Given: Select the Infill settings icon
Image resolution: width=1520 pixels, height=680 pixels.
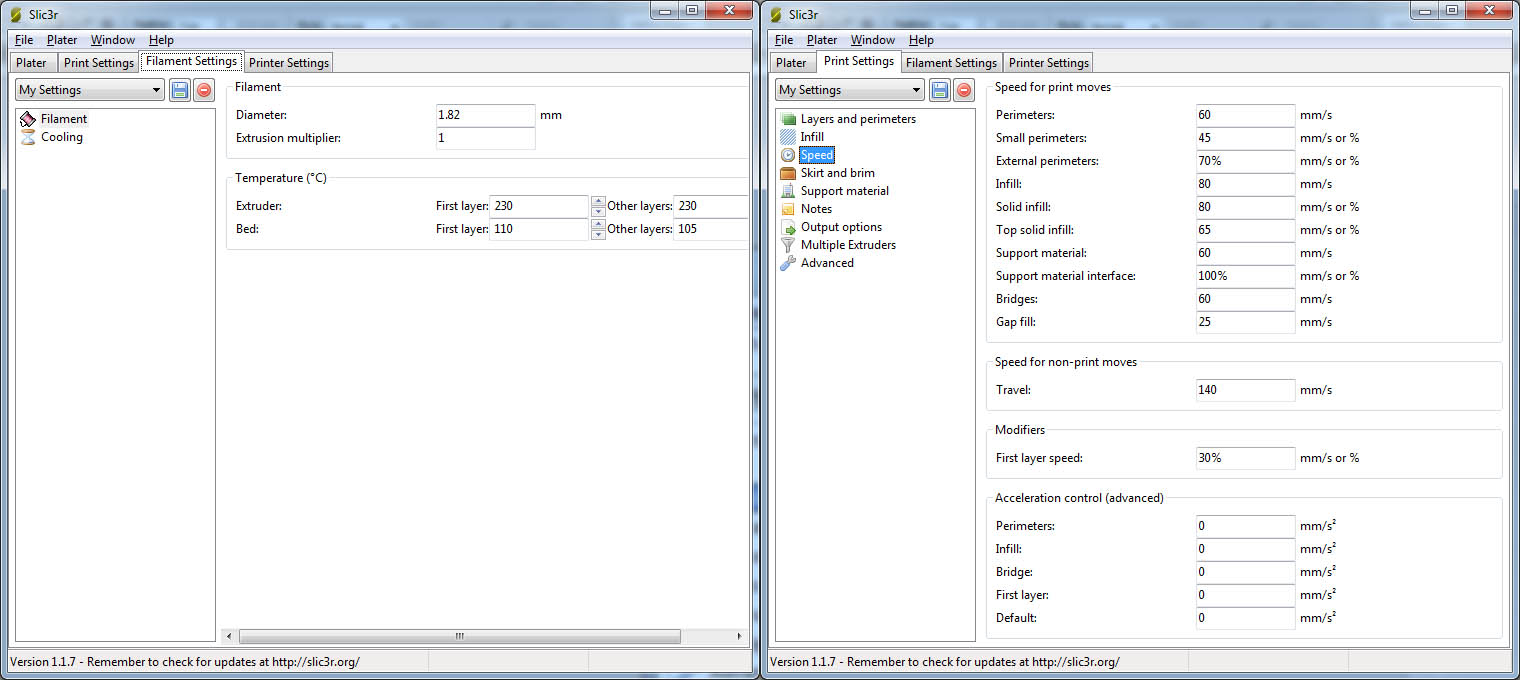Looking at the screenshot, I should [x=788, y=137].
